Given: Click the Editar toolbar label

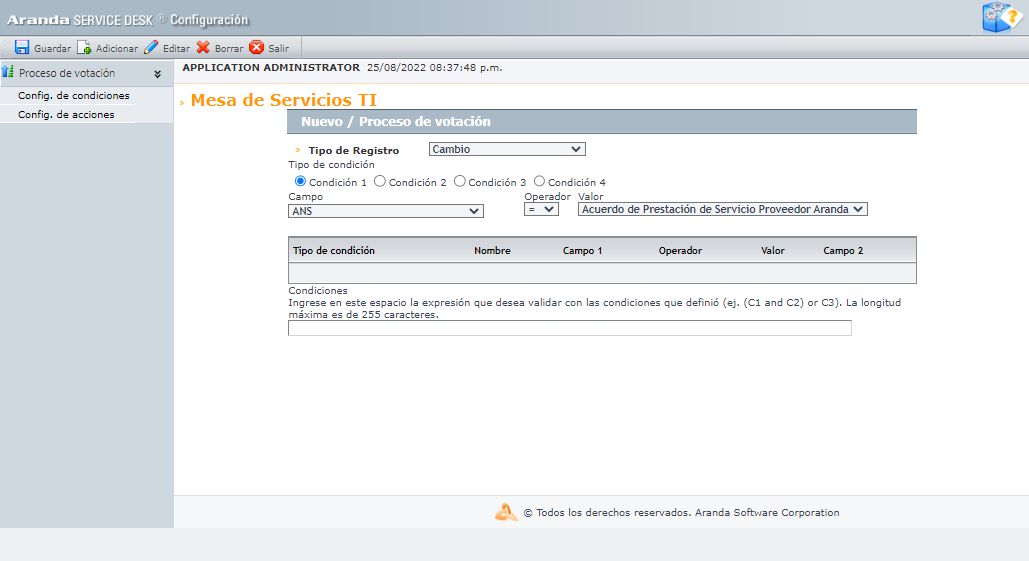Looking at the screenshot, I should (176, 49).
